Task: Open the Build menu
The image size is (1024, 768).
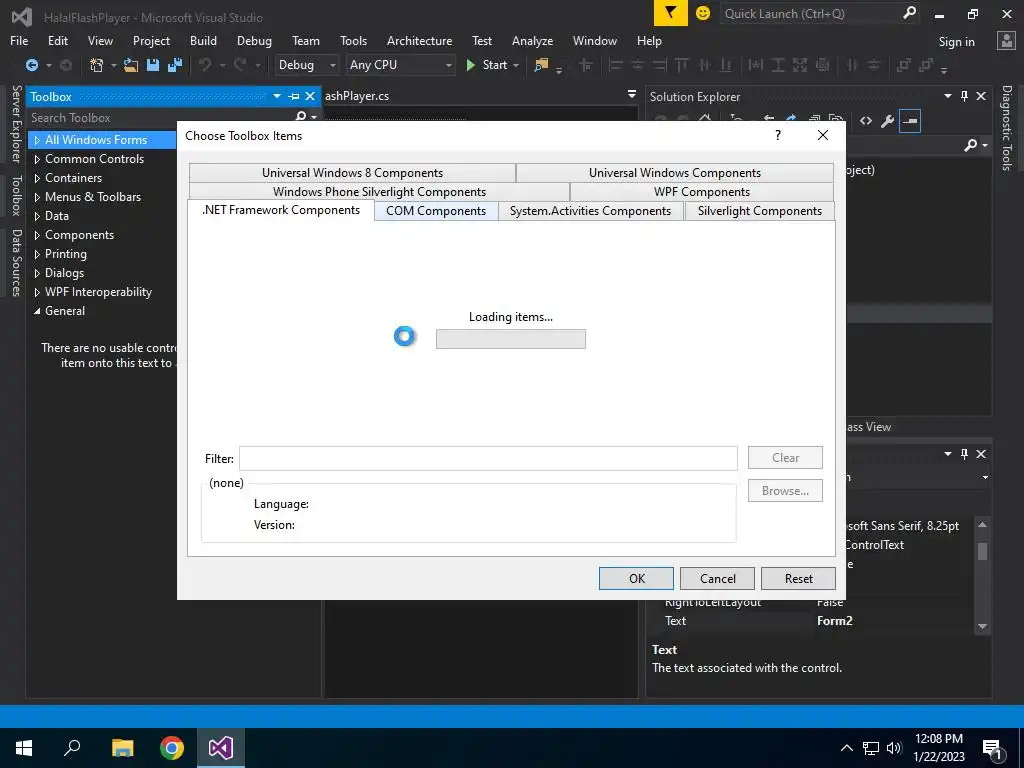Action: click(203, 40)
